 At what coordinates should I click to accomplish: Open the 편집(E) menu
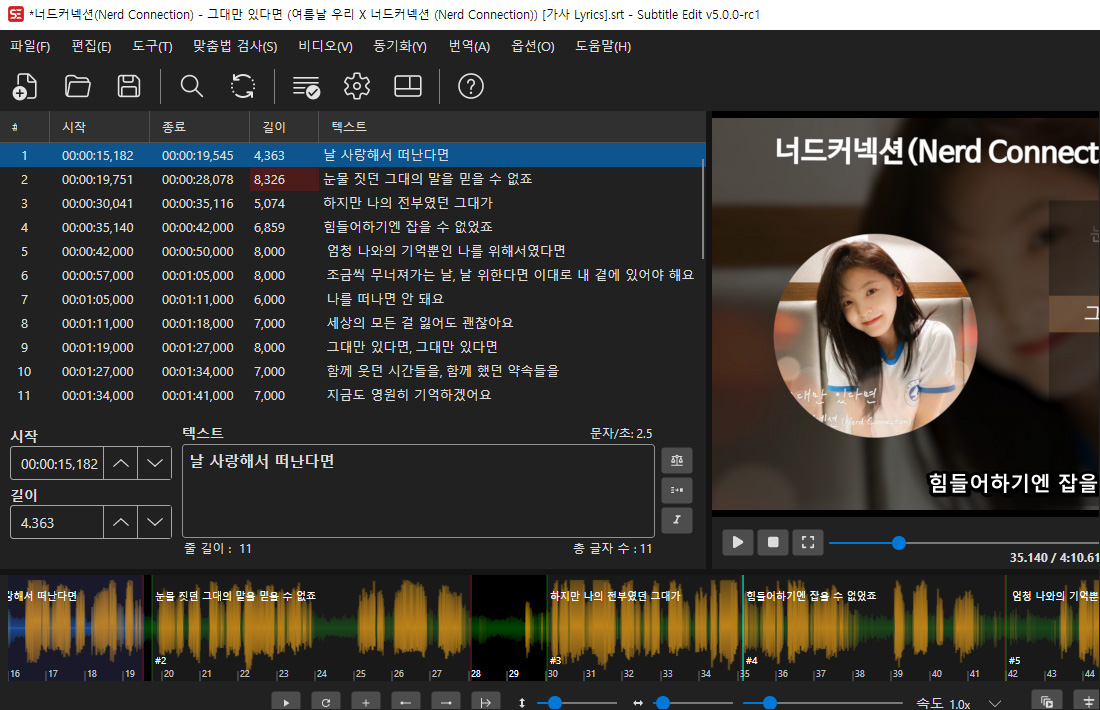pyautogui.click(x=91, y=46)
